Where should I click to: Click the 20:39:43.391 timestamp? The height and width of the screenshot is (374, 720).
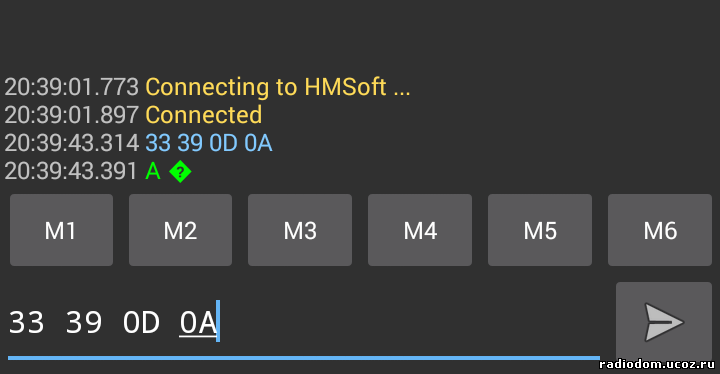click(71, 171)
